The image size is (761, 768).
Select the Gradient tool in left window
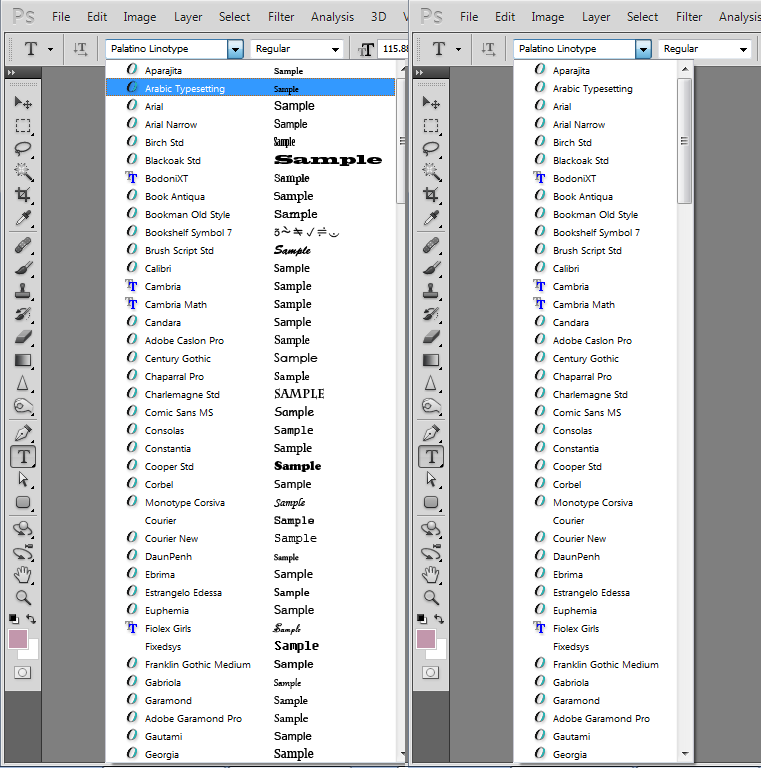tap(23, 360)
